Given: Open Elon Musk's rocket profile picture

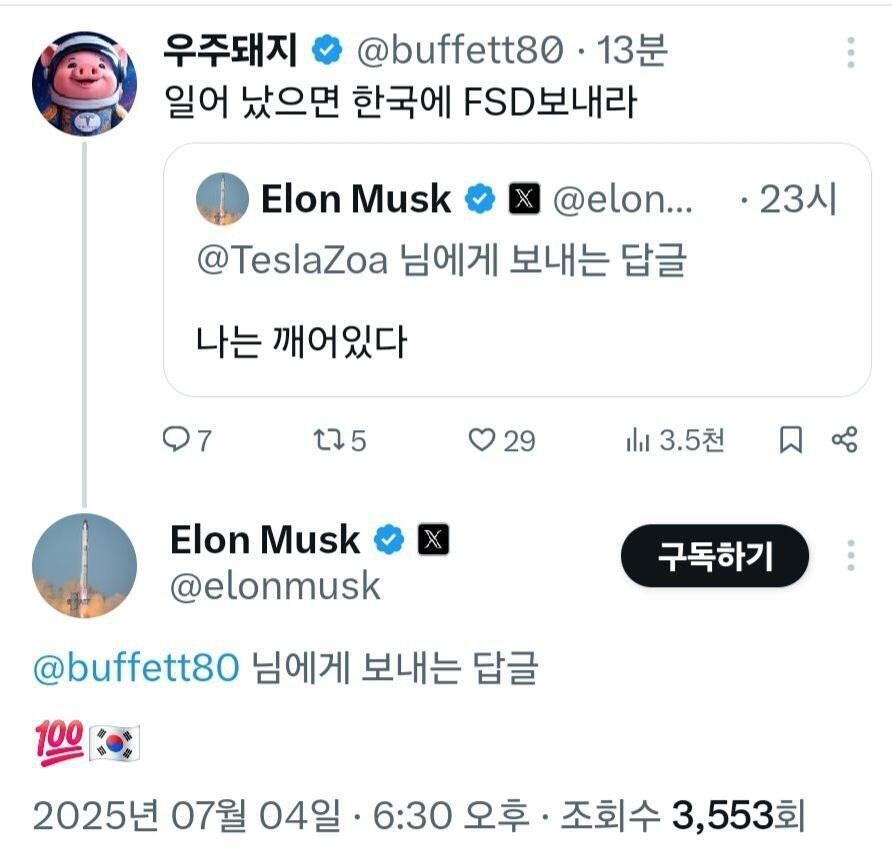Looking at the screenshot, I should [x=84, y=566].
